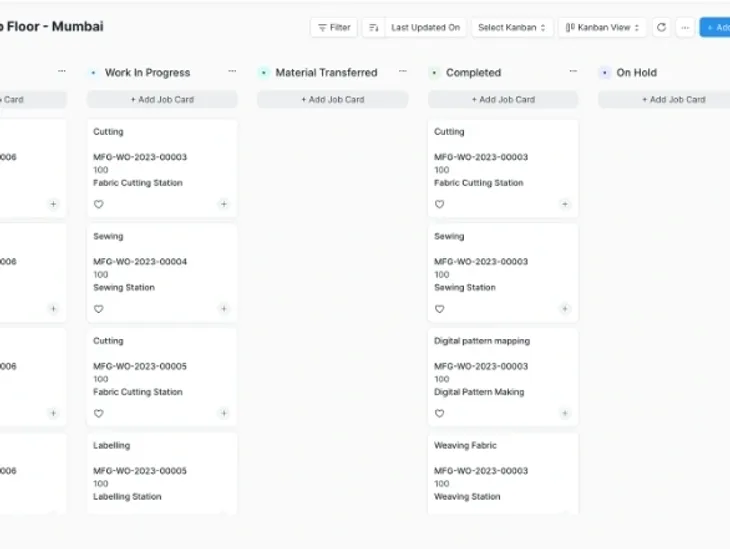The height and width of the screenshot is (549, 730).
Task: Add Job Card in Completed column
Action: [x=503, y=99]
